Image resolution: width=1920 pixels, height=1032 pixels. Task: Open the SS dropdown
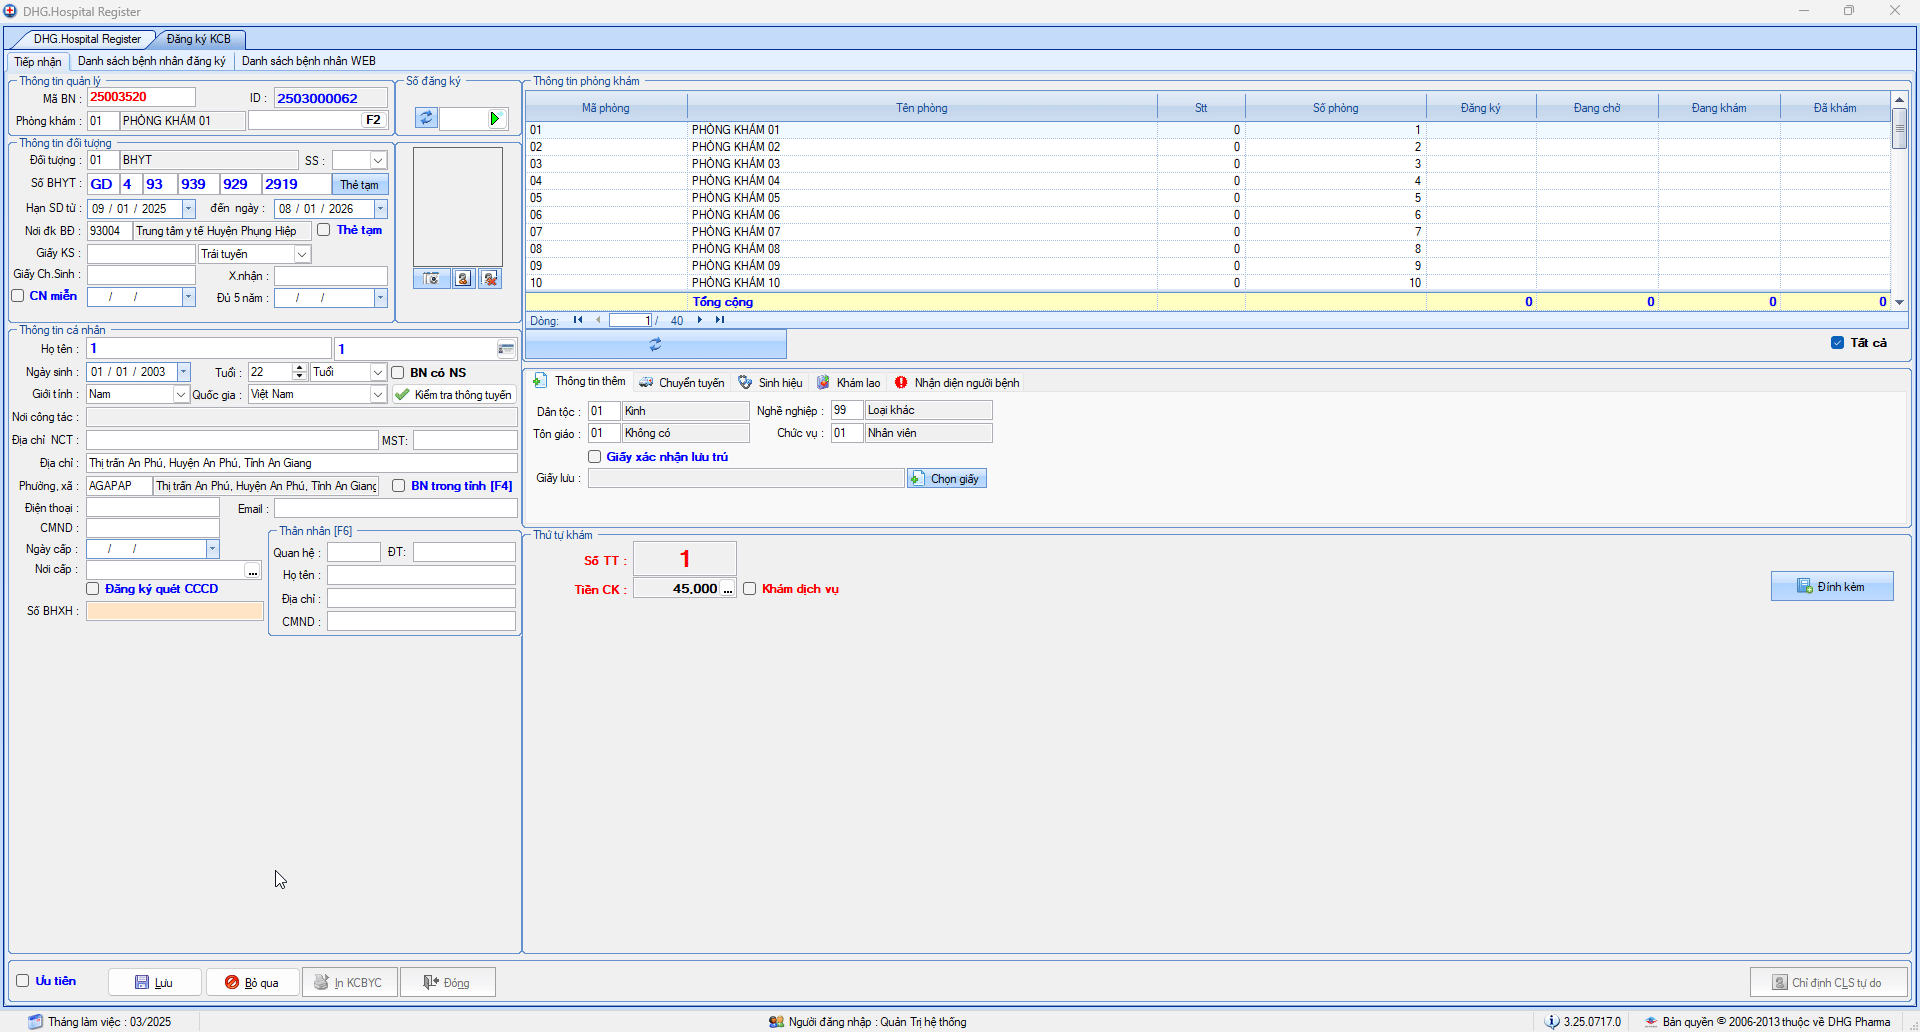pyautogui.click(x=378, y=161)
